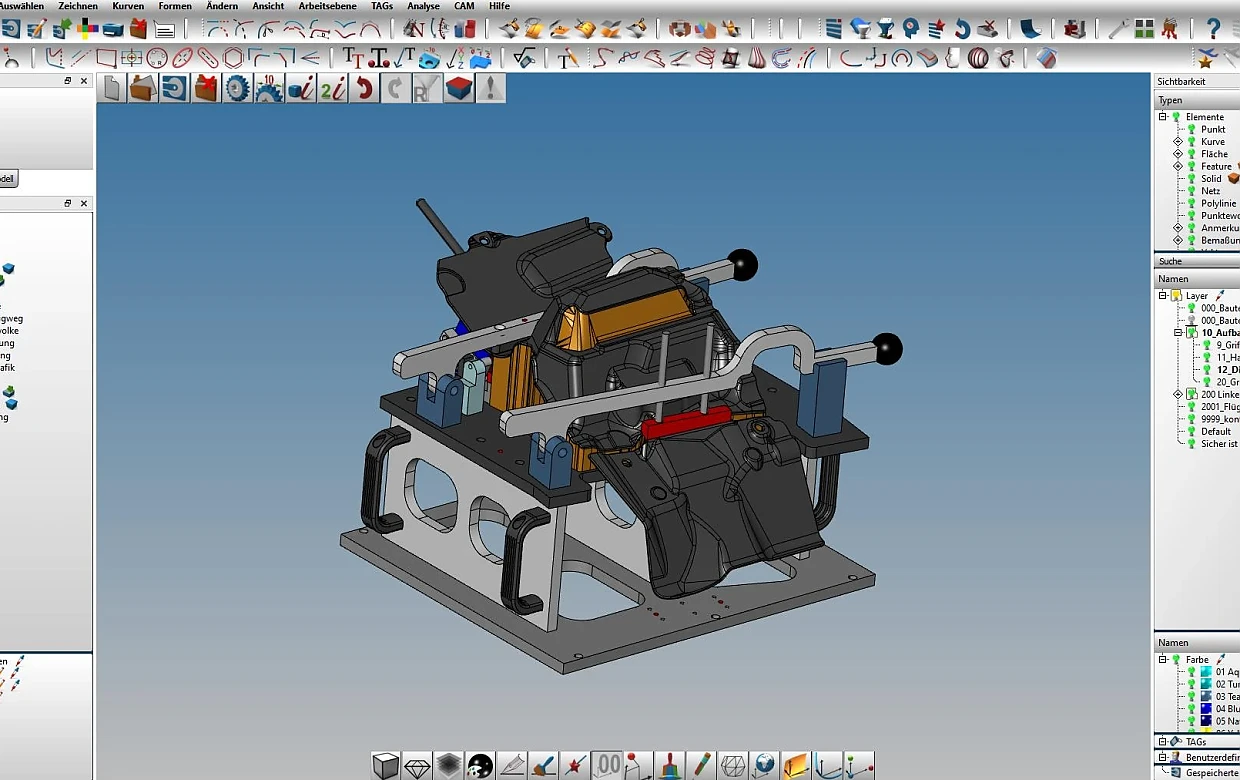
Task: Click the gear wheel icon in the viewport toolbar
Action: 237,89
